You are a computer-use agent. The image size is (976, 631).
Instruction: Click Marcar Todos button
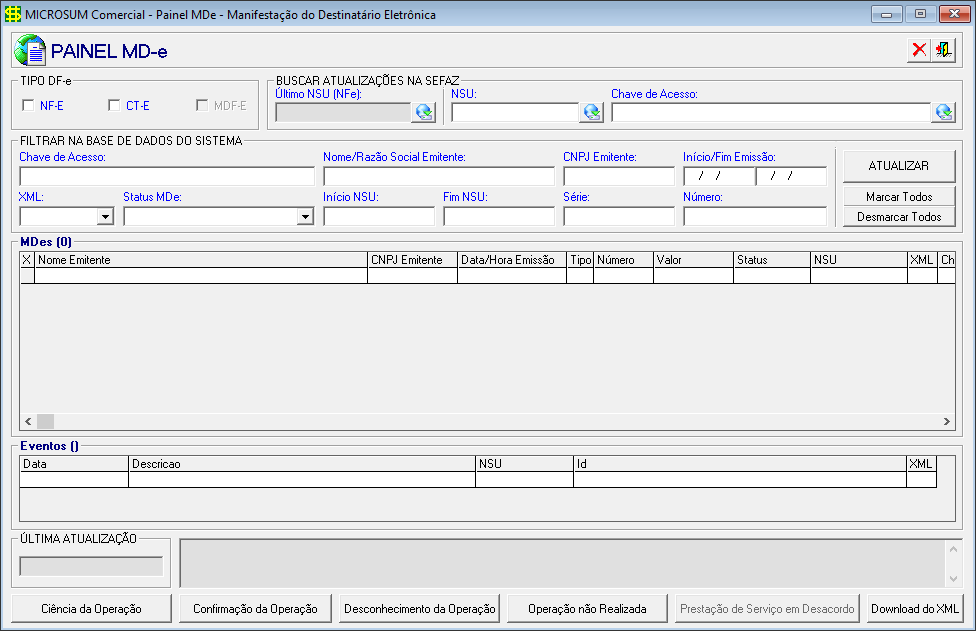tap(899, 197)
